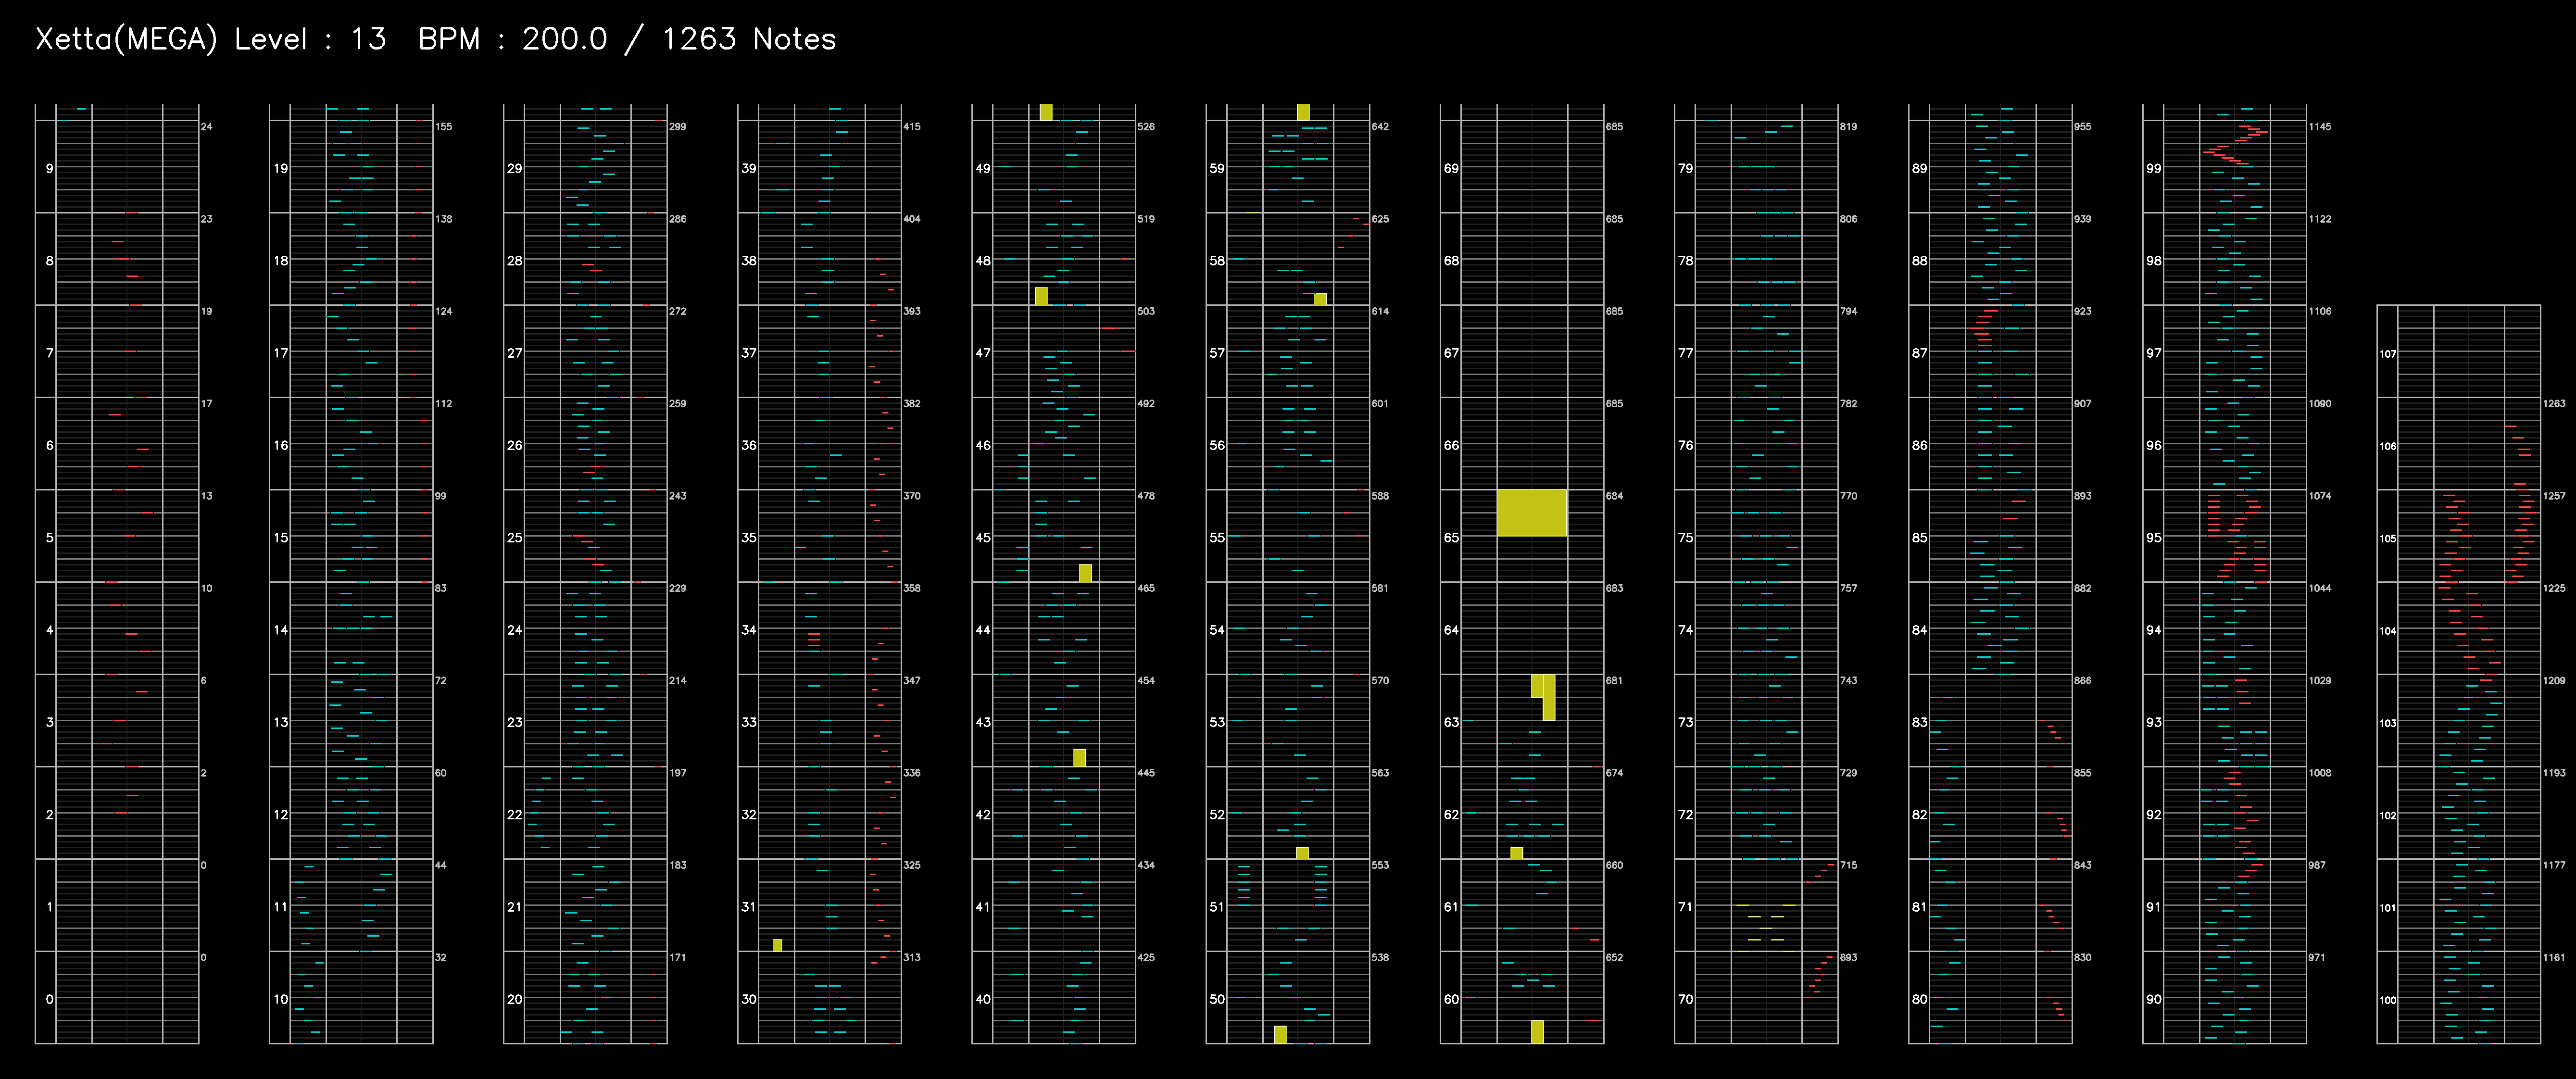
Task: Click measure number label "49"
Action: coord(983,168)
